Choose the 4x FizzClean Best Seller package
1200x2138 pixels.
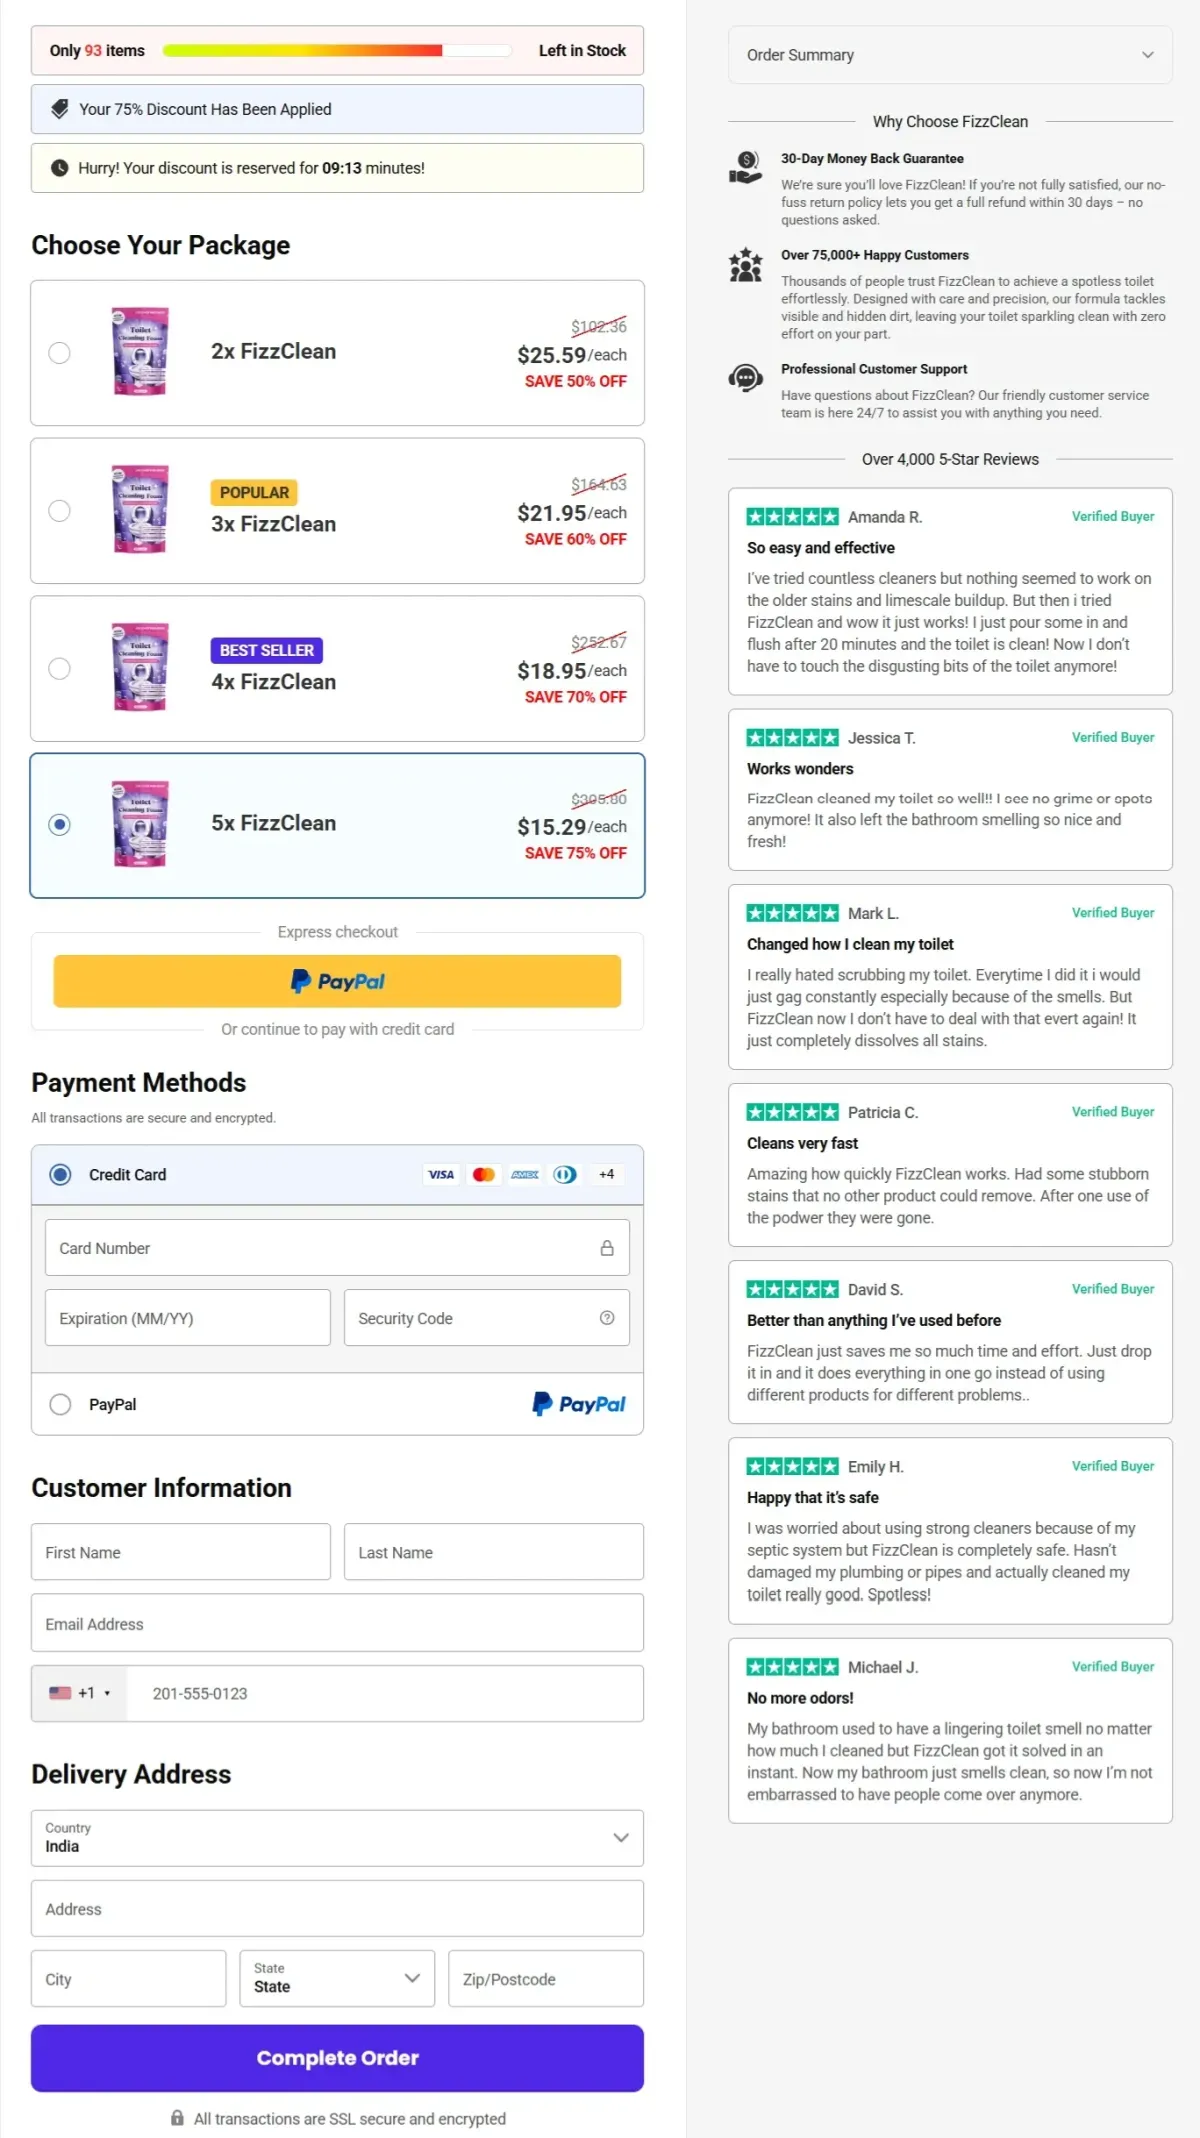[x=60, y=667]
